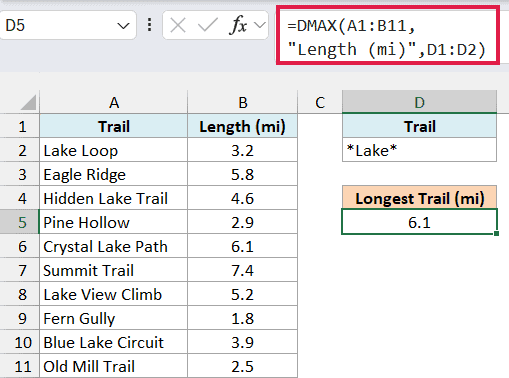
Task: Select row 1 header
Action: tap(20, 126)
